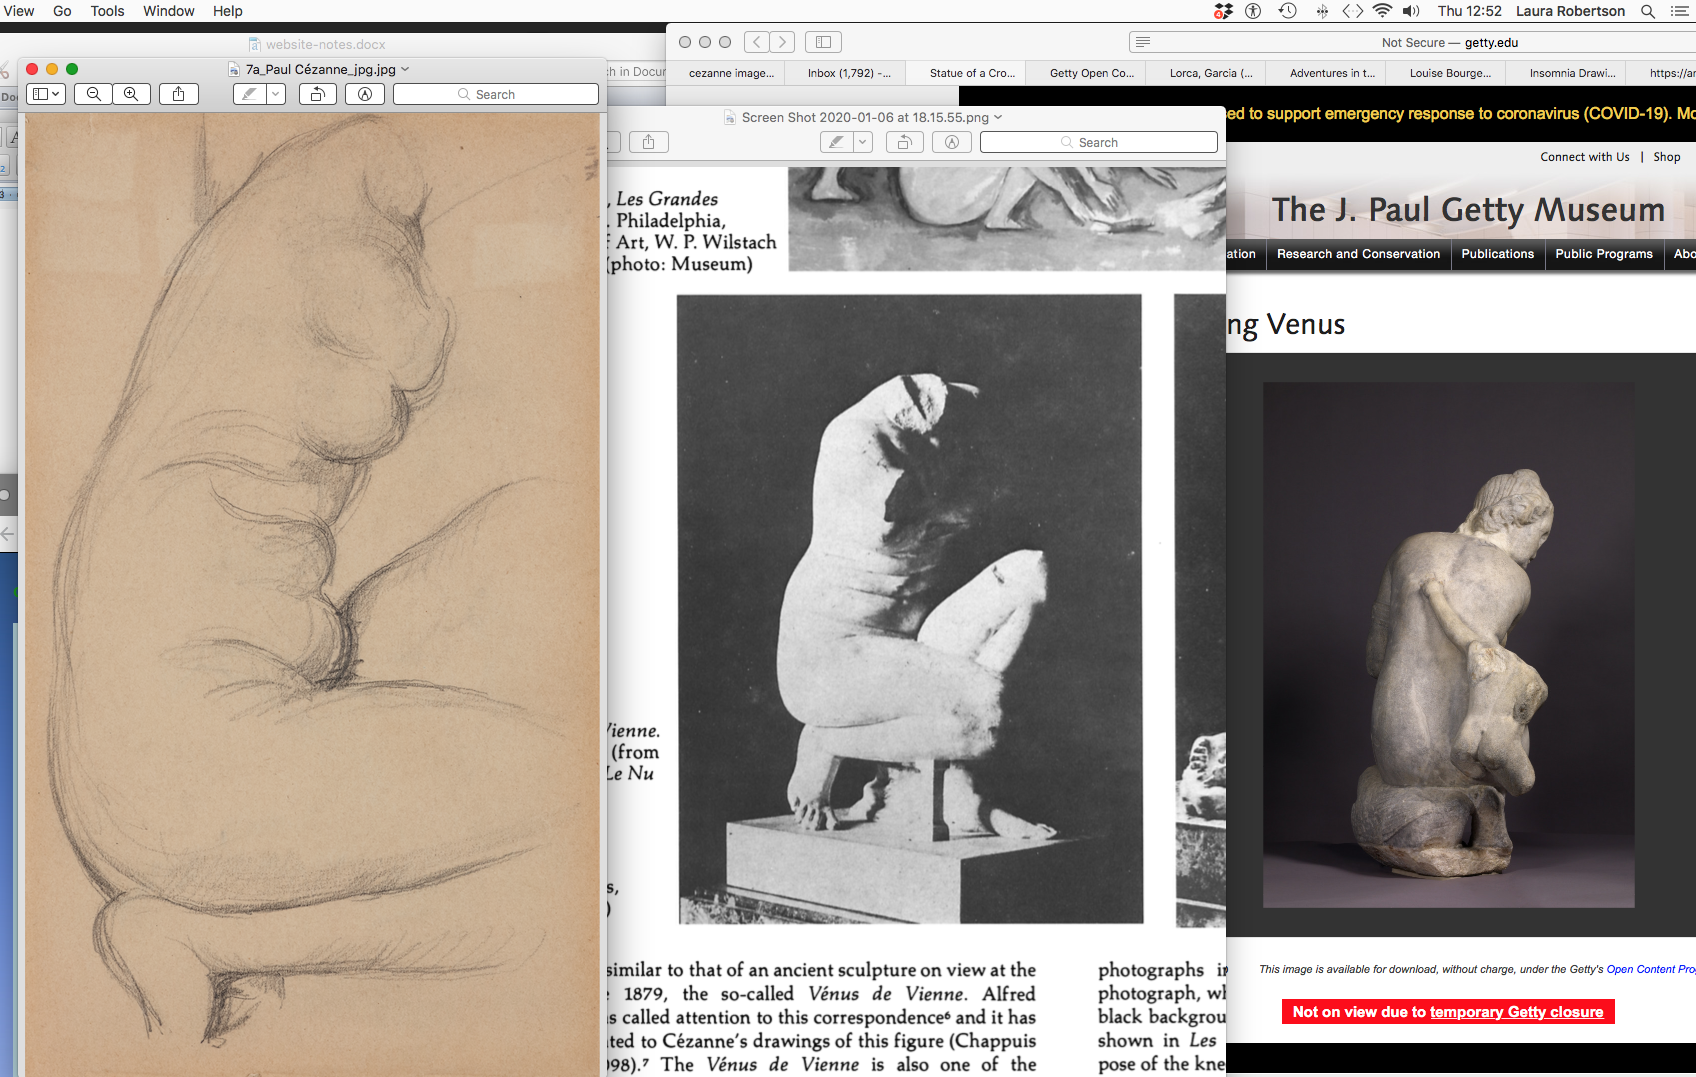Switch to 'Lorca, Garcia' tab
This screenshot has width=1696, height=1077.
(1211, 73)
